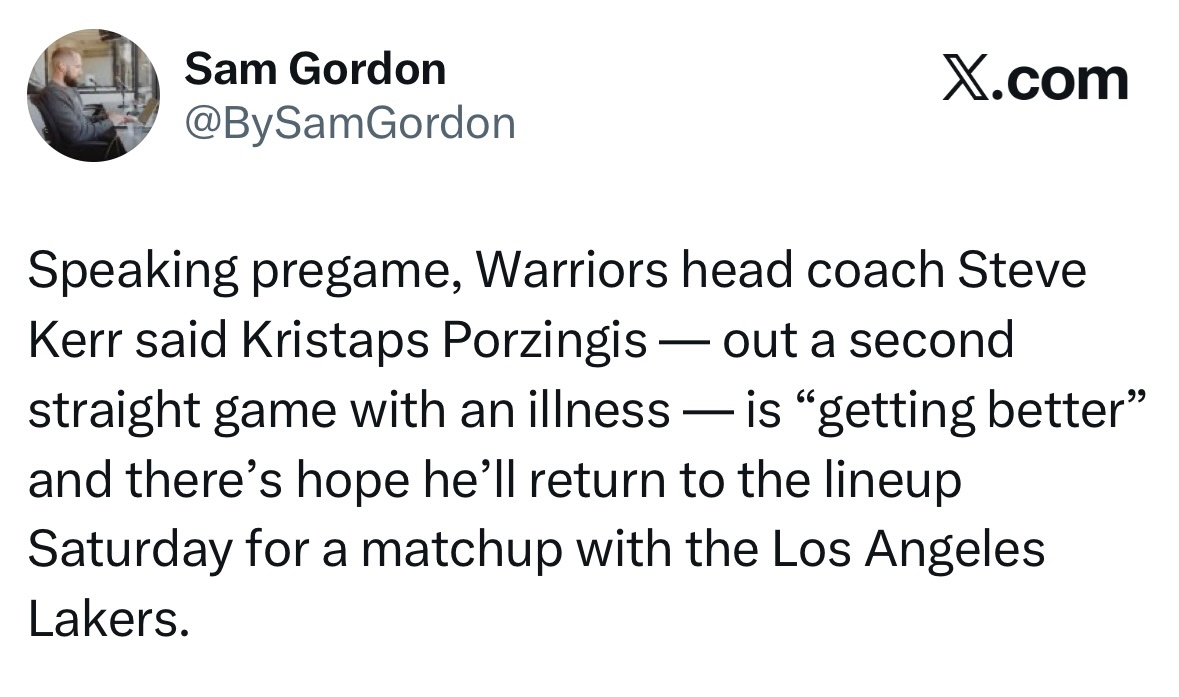1179x697 pixels.
Task: Click the word Speaking starting the tweet
Action: pyautogui.click(x=133, y=272)
